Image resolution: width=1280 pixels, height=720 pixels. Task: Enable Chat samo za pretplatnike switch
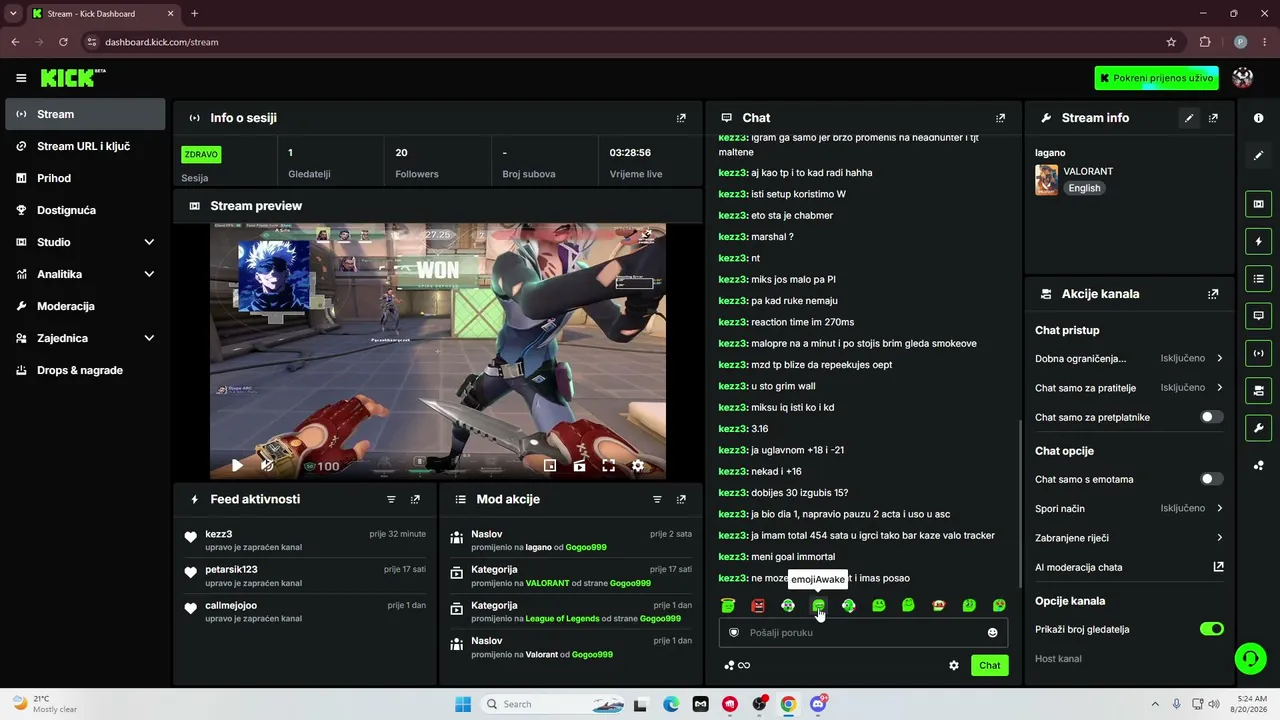1211,417
